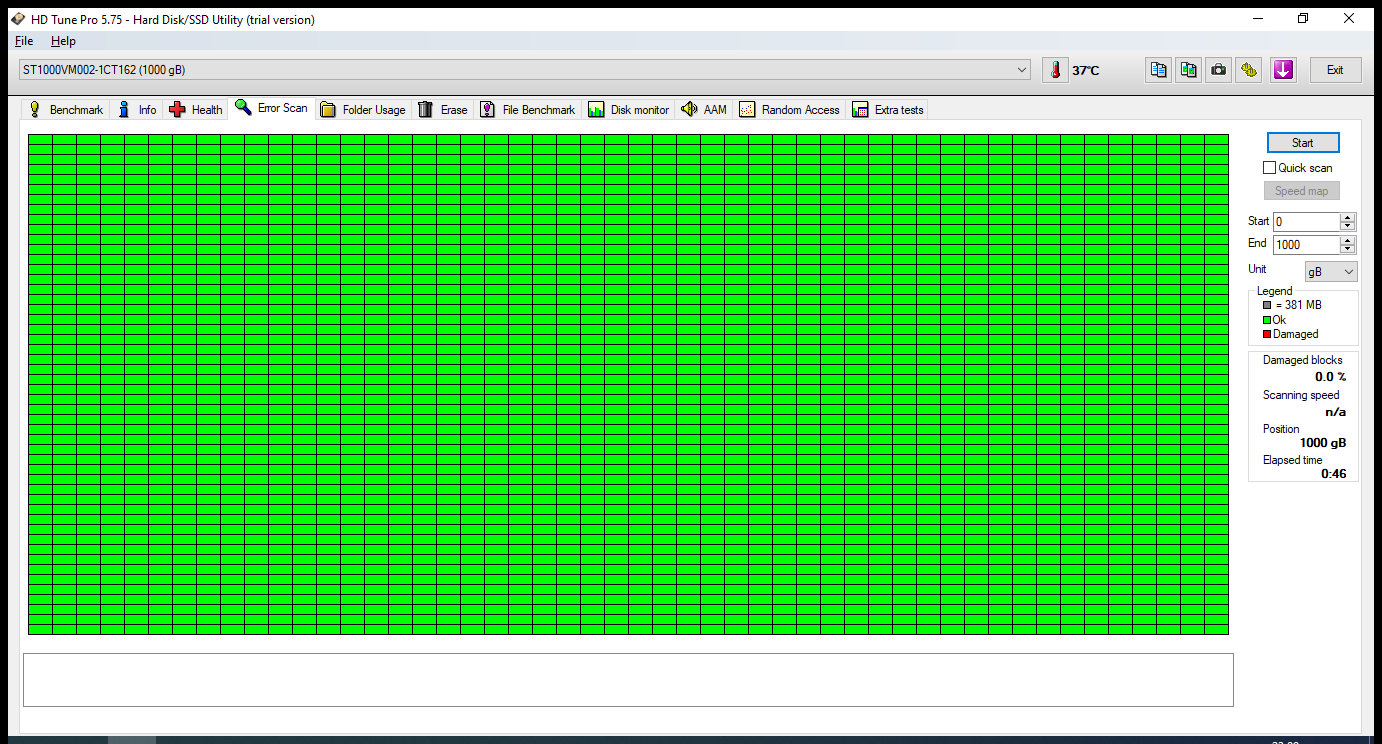Screen dimensions: 1382x744
Task: Expand the ST1000VM002 drive selector
Action: pos(524,70)
